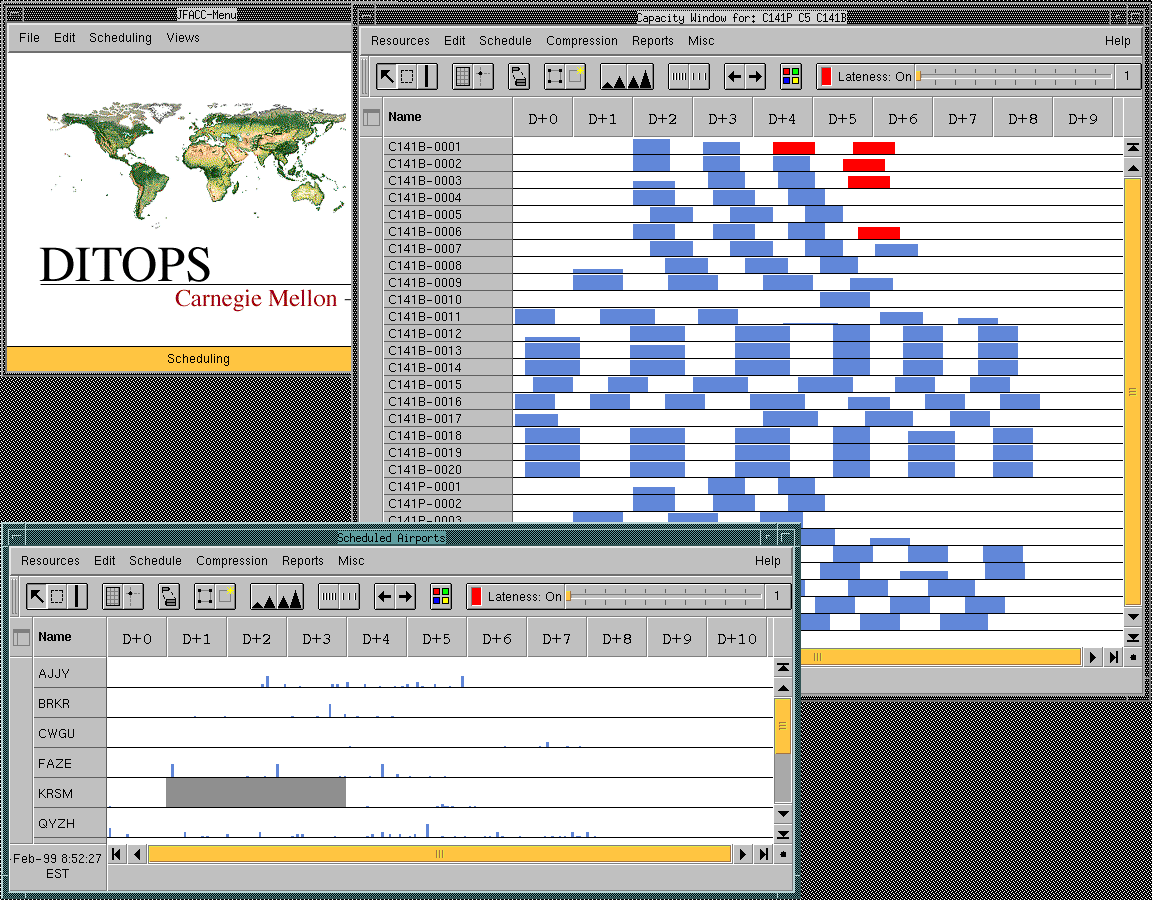
Task: Toggle the table layout icon beside Name in Capacity Window
Action: [x=371, y=118]
